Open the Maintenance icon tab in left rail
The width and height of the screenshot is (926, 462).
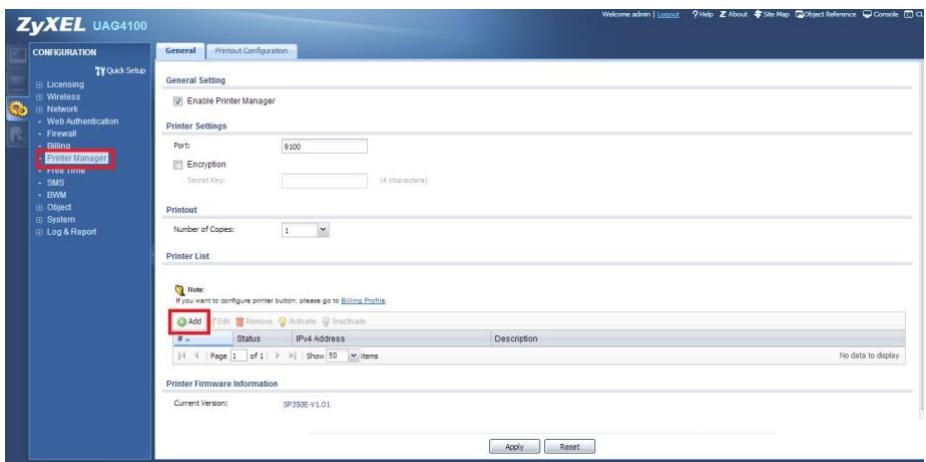coord(17,136)
